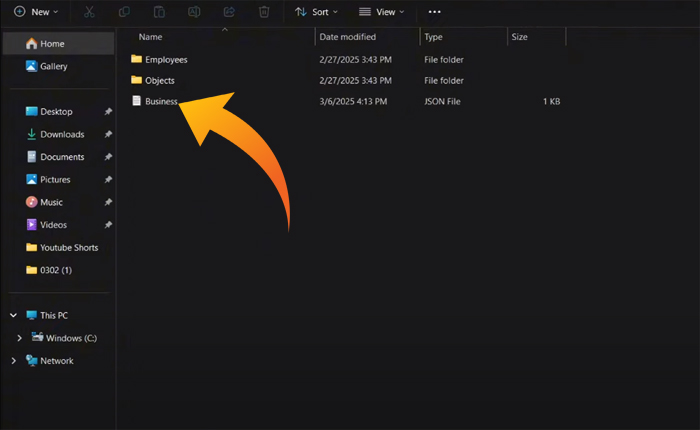Go to Home in navigation pane
The image size is (700, 430).
pyautogui.click(x=52, y=43)
